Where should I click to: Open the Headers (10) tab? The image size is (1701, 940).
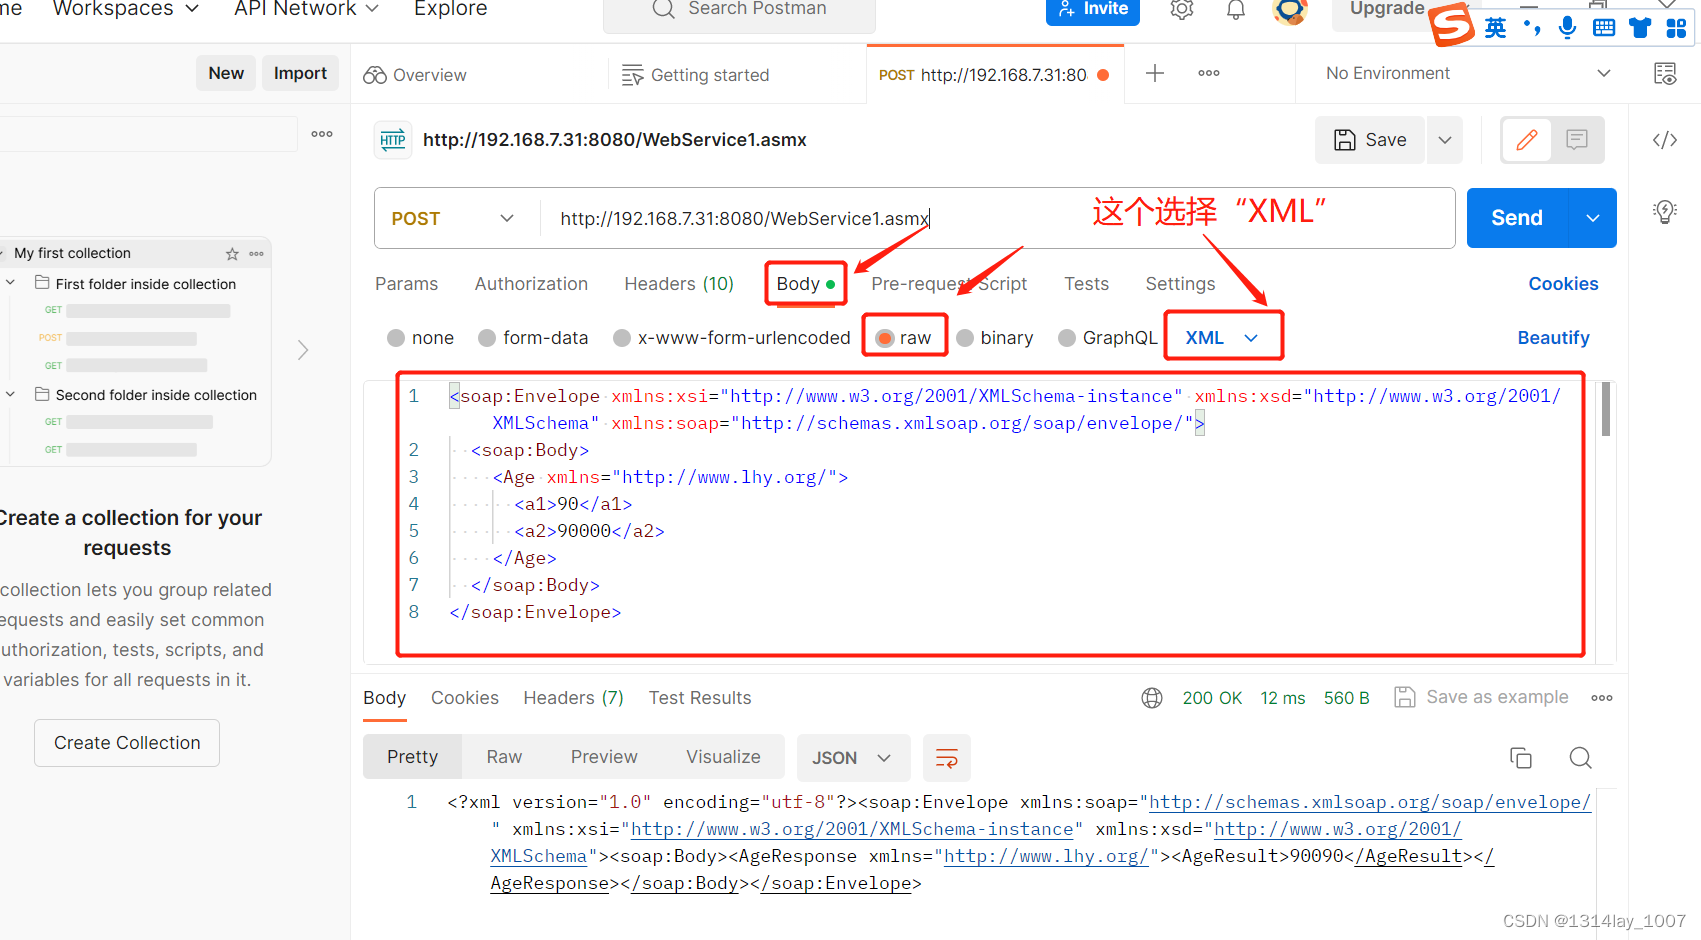coord(679,284)
